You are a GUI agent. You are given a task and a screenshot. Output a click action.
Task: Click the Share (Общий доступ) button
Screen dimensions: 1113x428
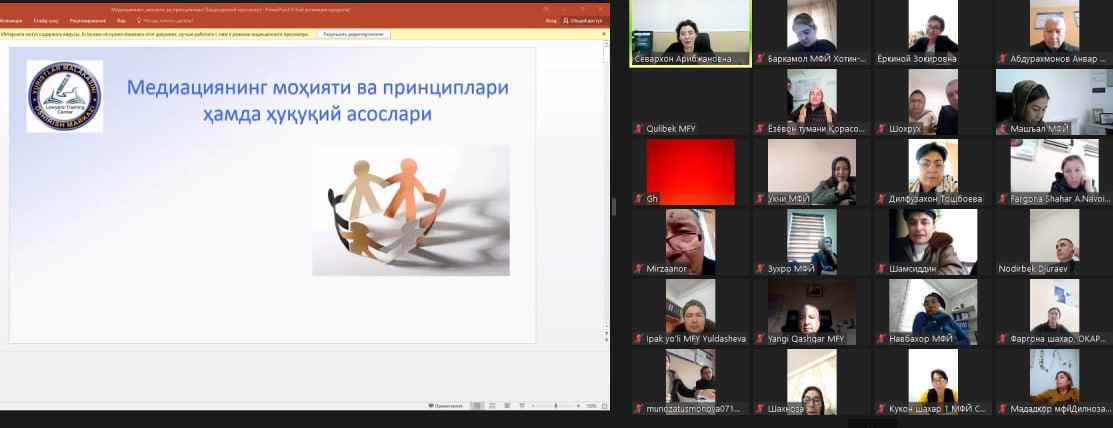pyautogui.click(x=582, y=19)
